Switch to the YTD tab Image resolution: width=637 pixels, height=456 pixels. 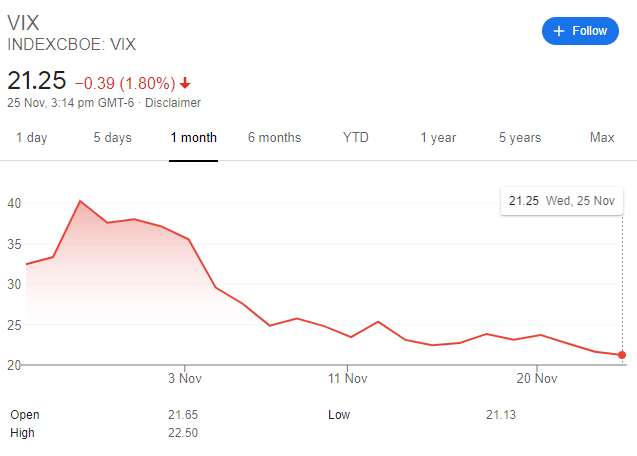356,137
